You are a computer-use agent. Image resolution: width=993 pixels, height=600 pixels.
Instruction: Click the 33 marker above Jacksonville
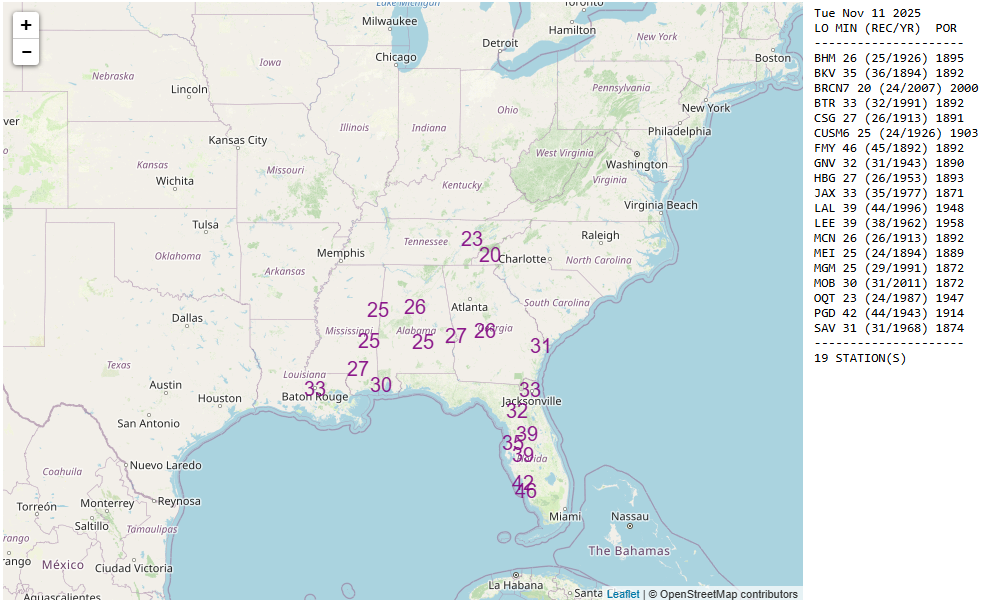pos(530,390)
